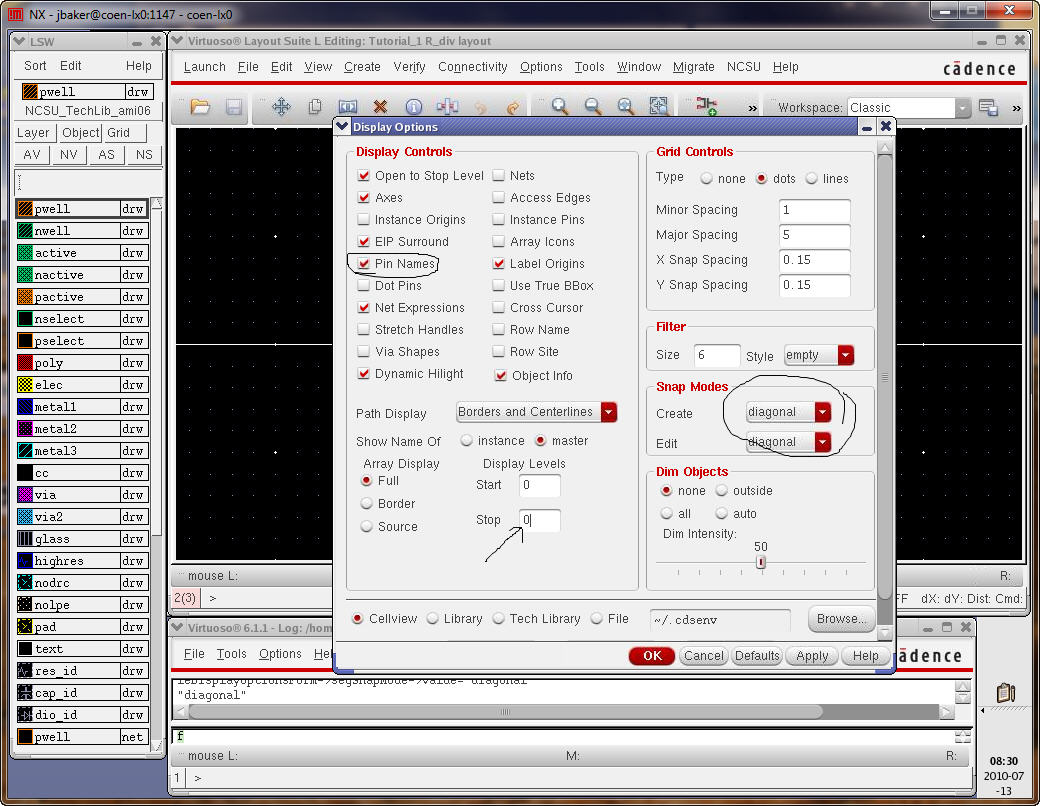Click the Copy tool icon in toolbar
1040x806 pixels.
pos(314,107)
